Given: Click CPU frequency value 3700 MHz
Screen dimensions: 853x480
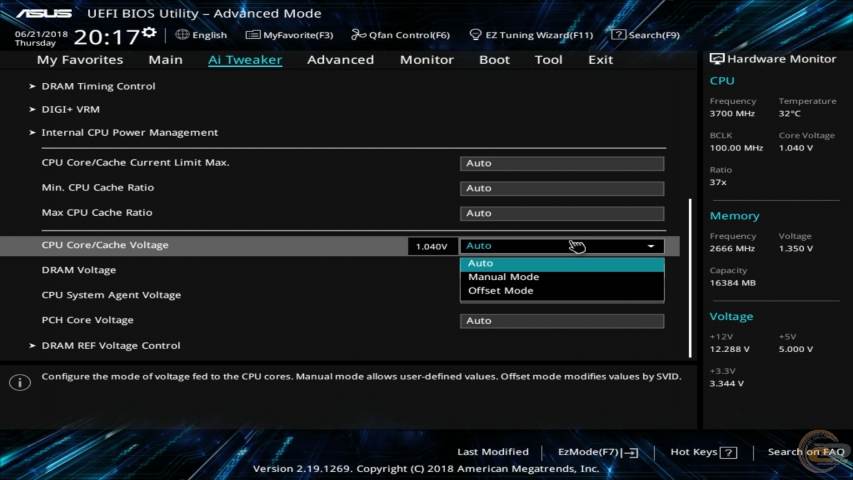Looking at the screenshot, I should click(x=732, y=114).
